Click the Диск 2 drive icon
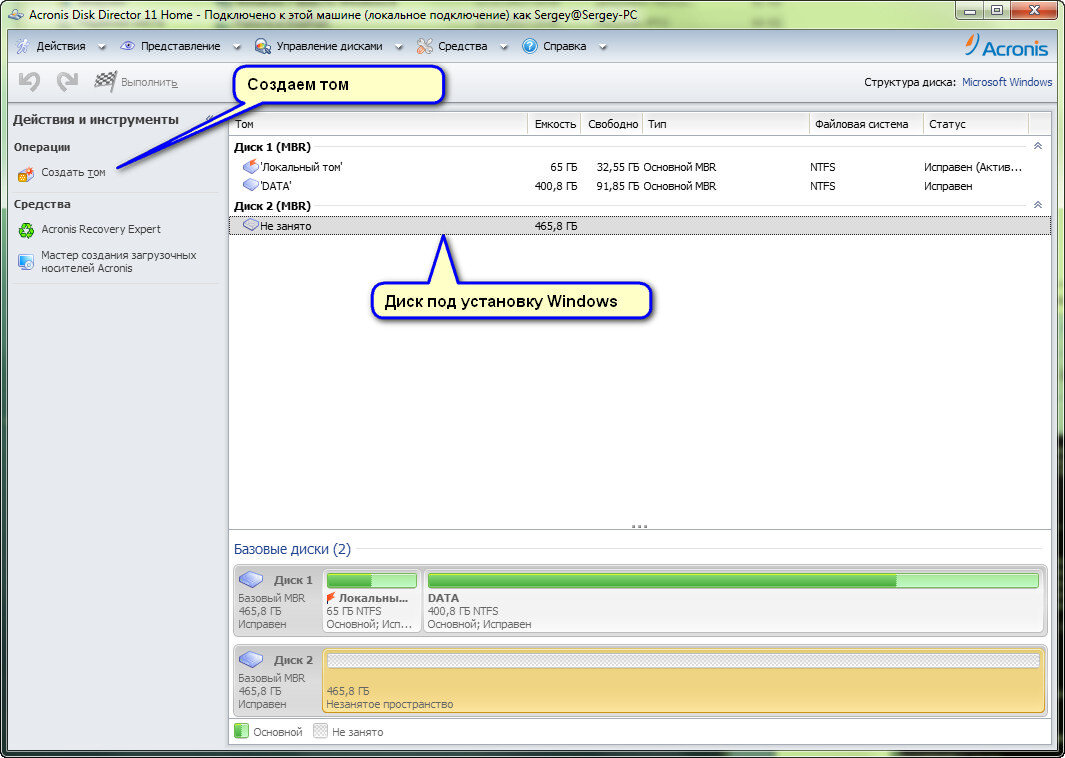 pyautogui.click(x=251, y=660)
